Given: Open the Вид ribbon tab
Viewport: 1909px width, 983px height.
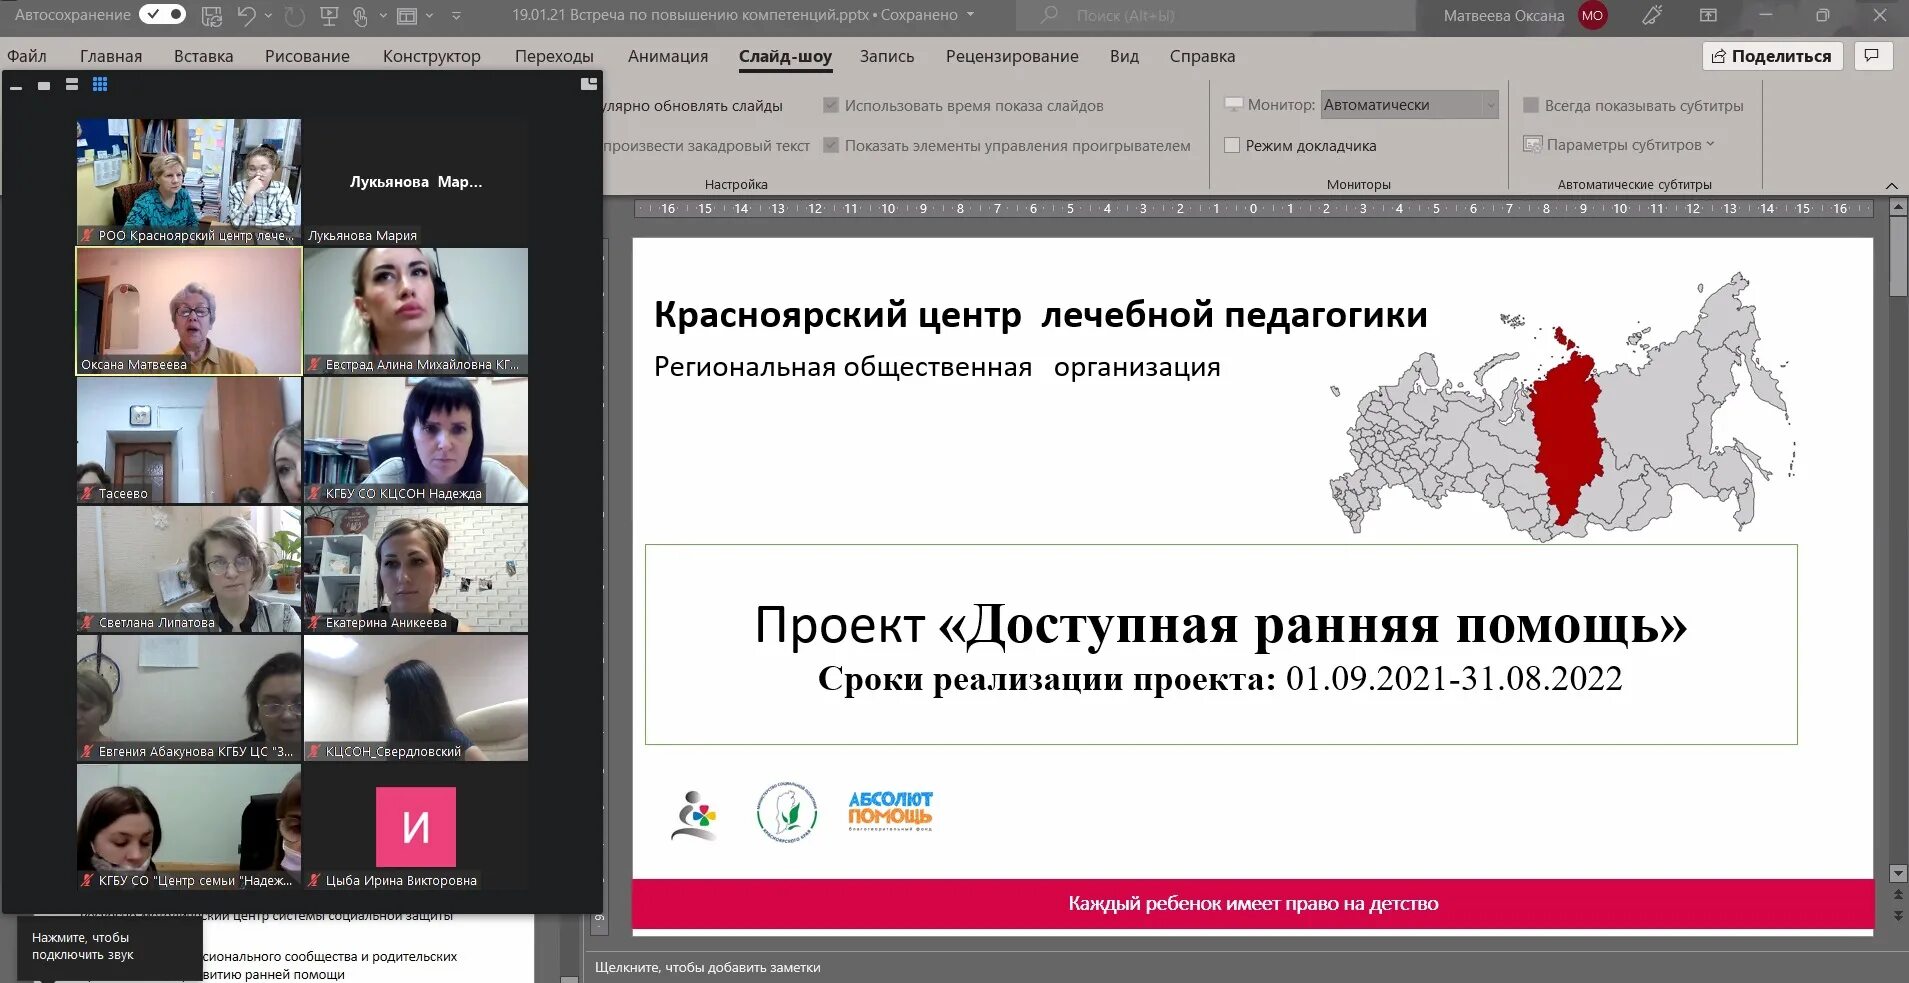Looking at the screenshot, I should pyautogui.click(x=1124, y=56).
